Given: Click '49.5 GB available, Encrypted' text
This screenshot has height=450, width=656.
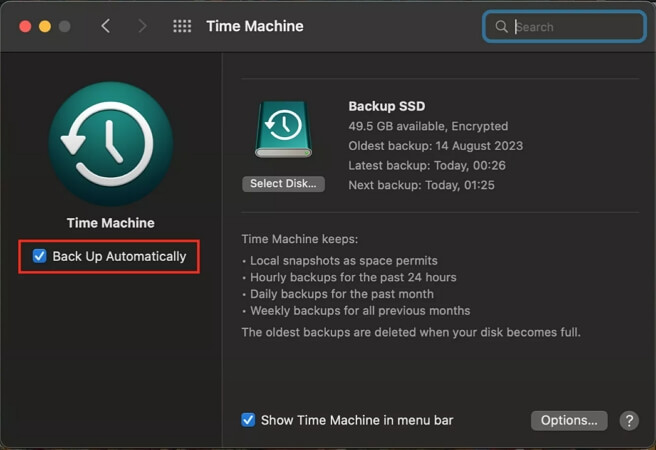Looking at the screenshot, I should click(428, 126).
